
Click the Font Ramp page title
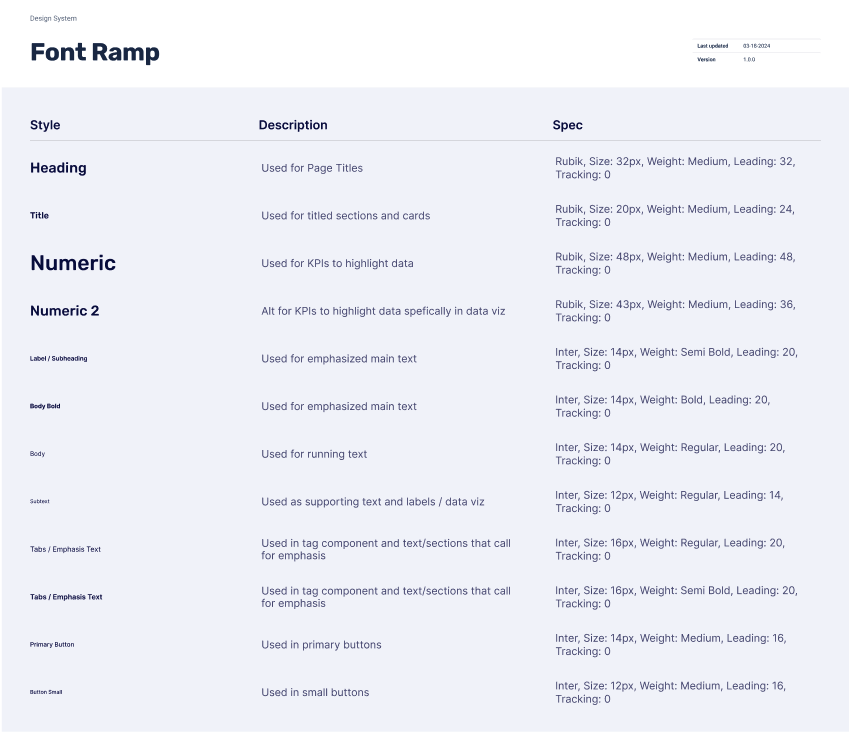tap(95, 53)
